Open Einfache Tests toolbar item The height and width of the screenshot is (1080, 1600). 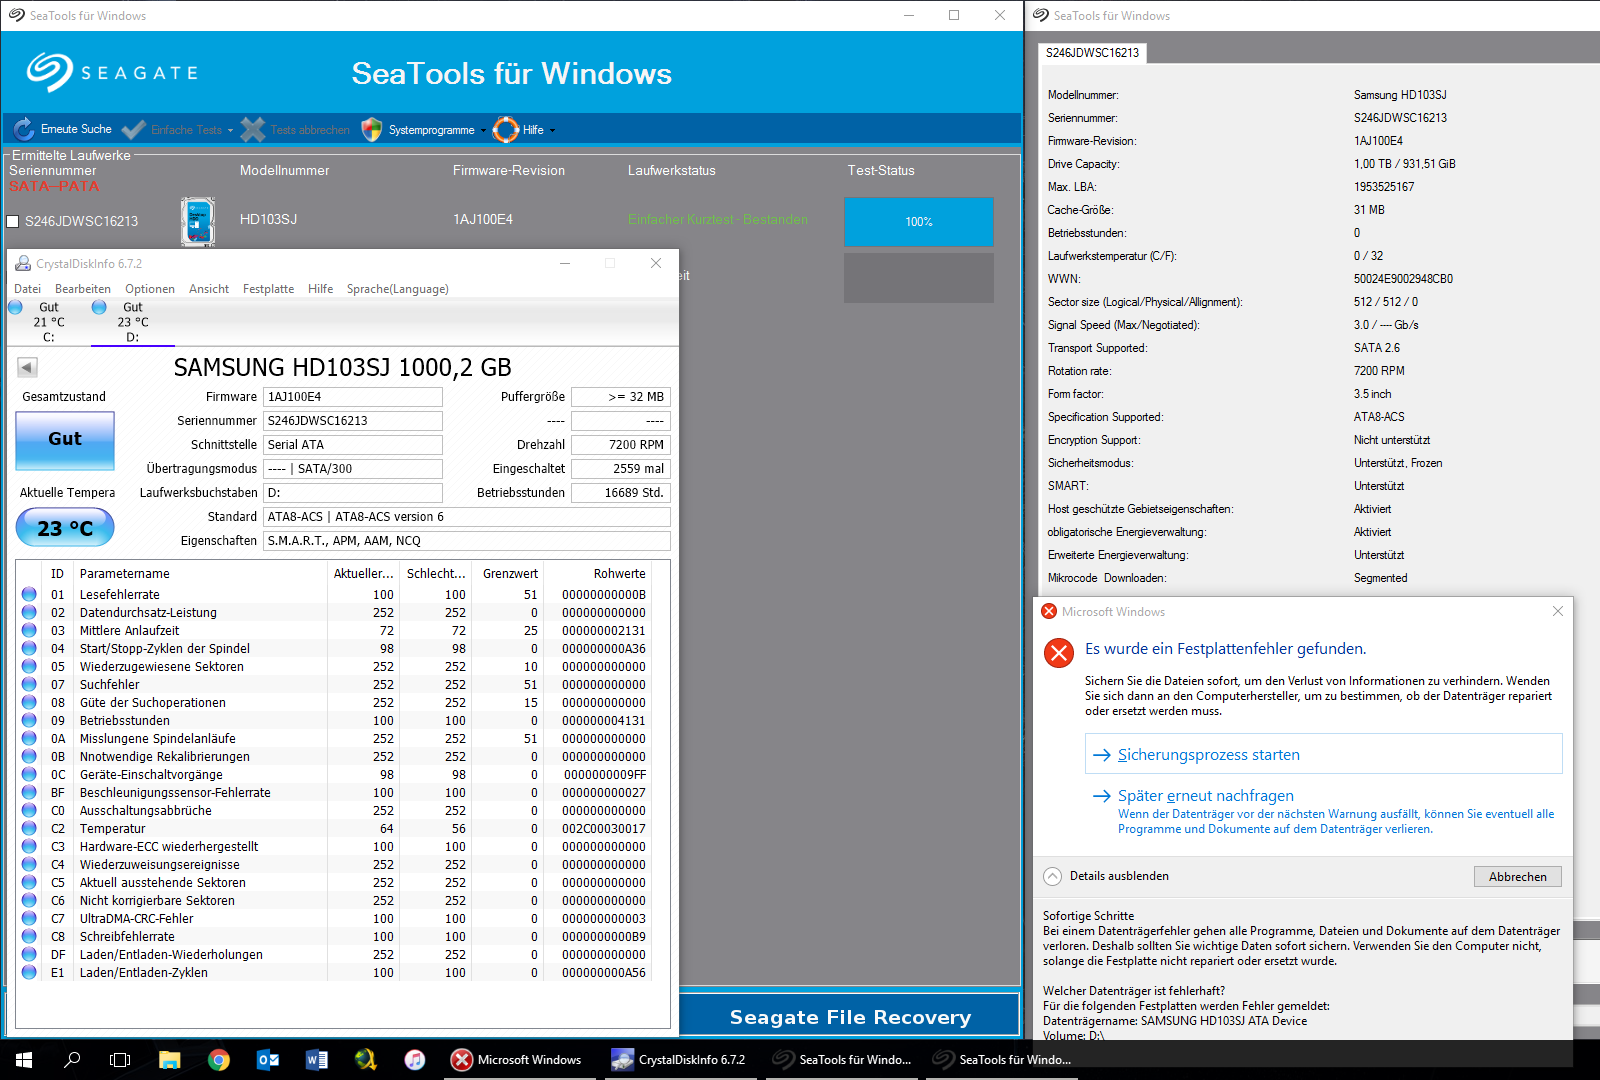[x=177, y=130]
